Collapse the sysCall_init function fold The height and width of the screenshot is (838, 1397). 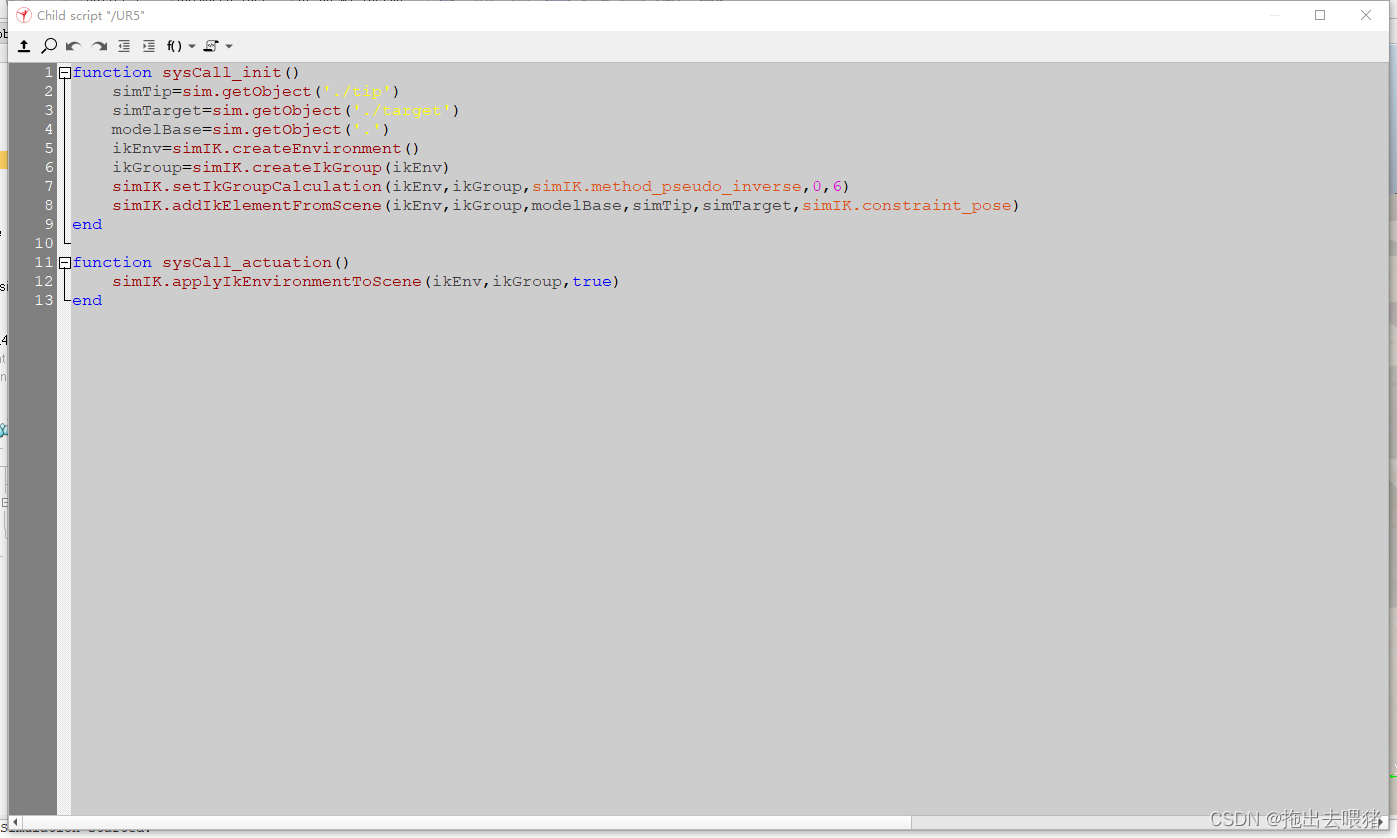(x=63, y=71)
